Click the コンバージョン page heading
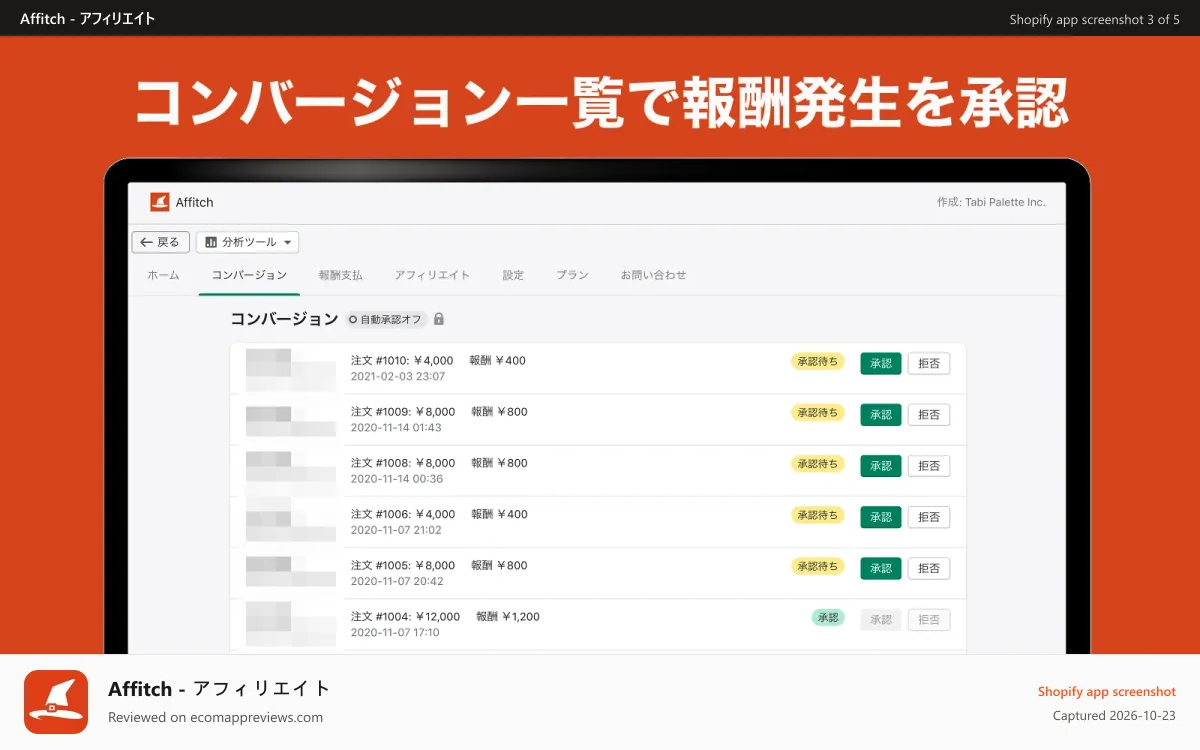Viewport: 1200px width, 750px height. (x=284, y=319)
